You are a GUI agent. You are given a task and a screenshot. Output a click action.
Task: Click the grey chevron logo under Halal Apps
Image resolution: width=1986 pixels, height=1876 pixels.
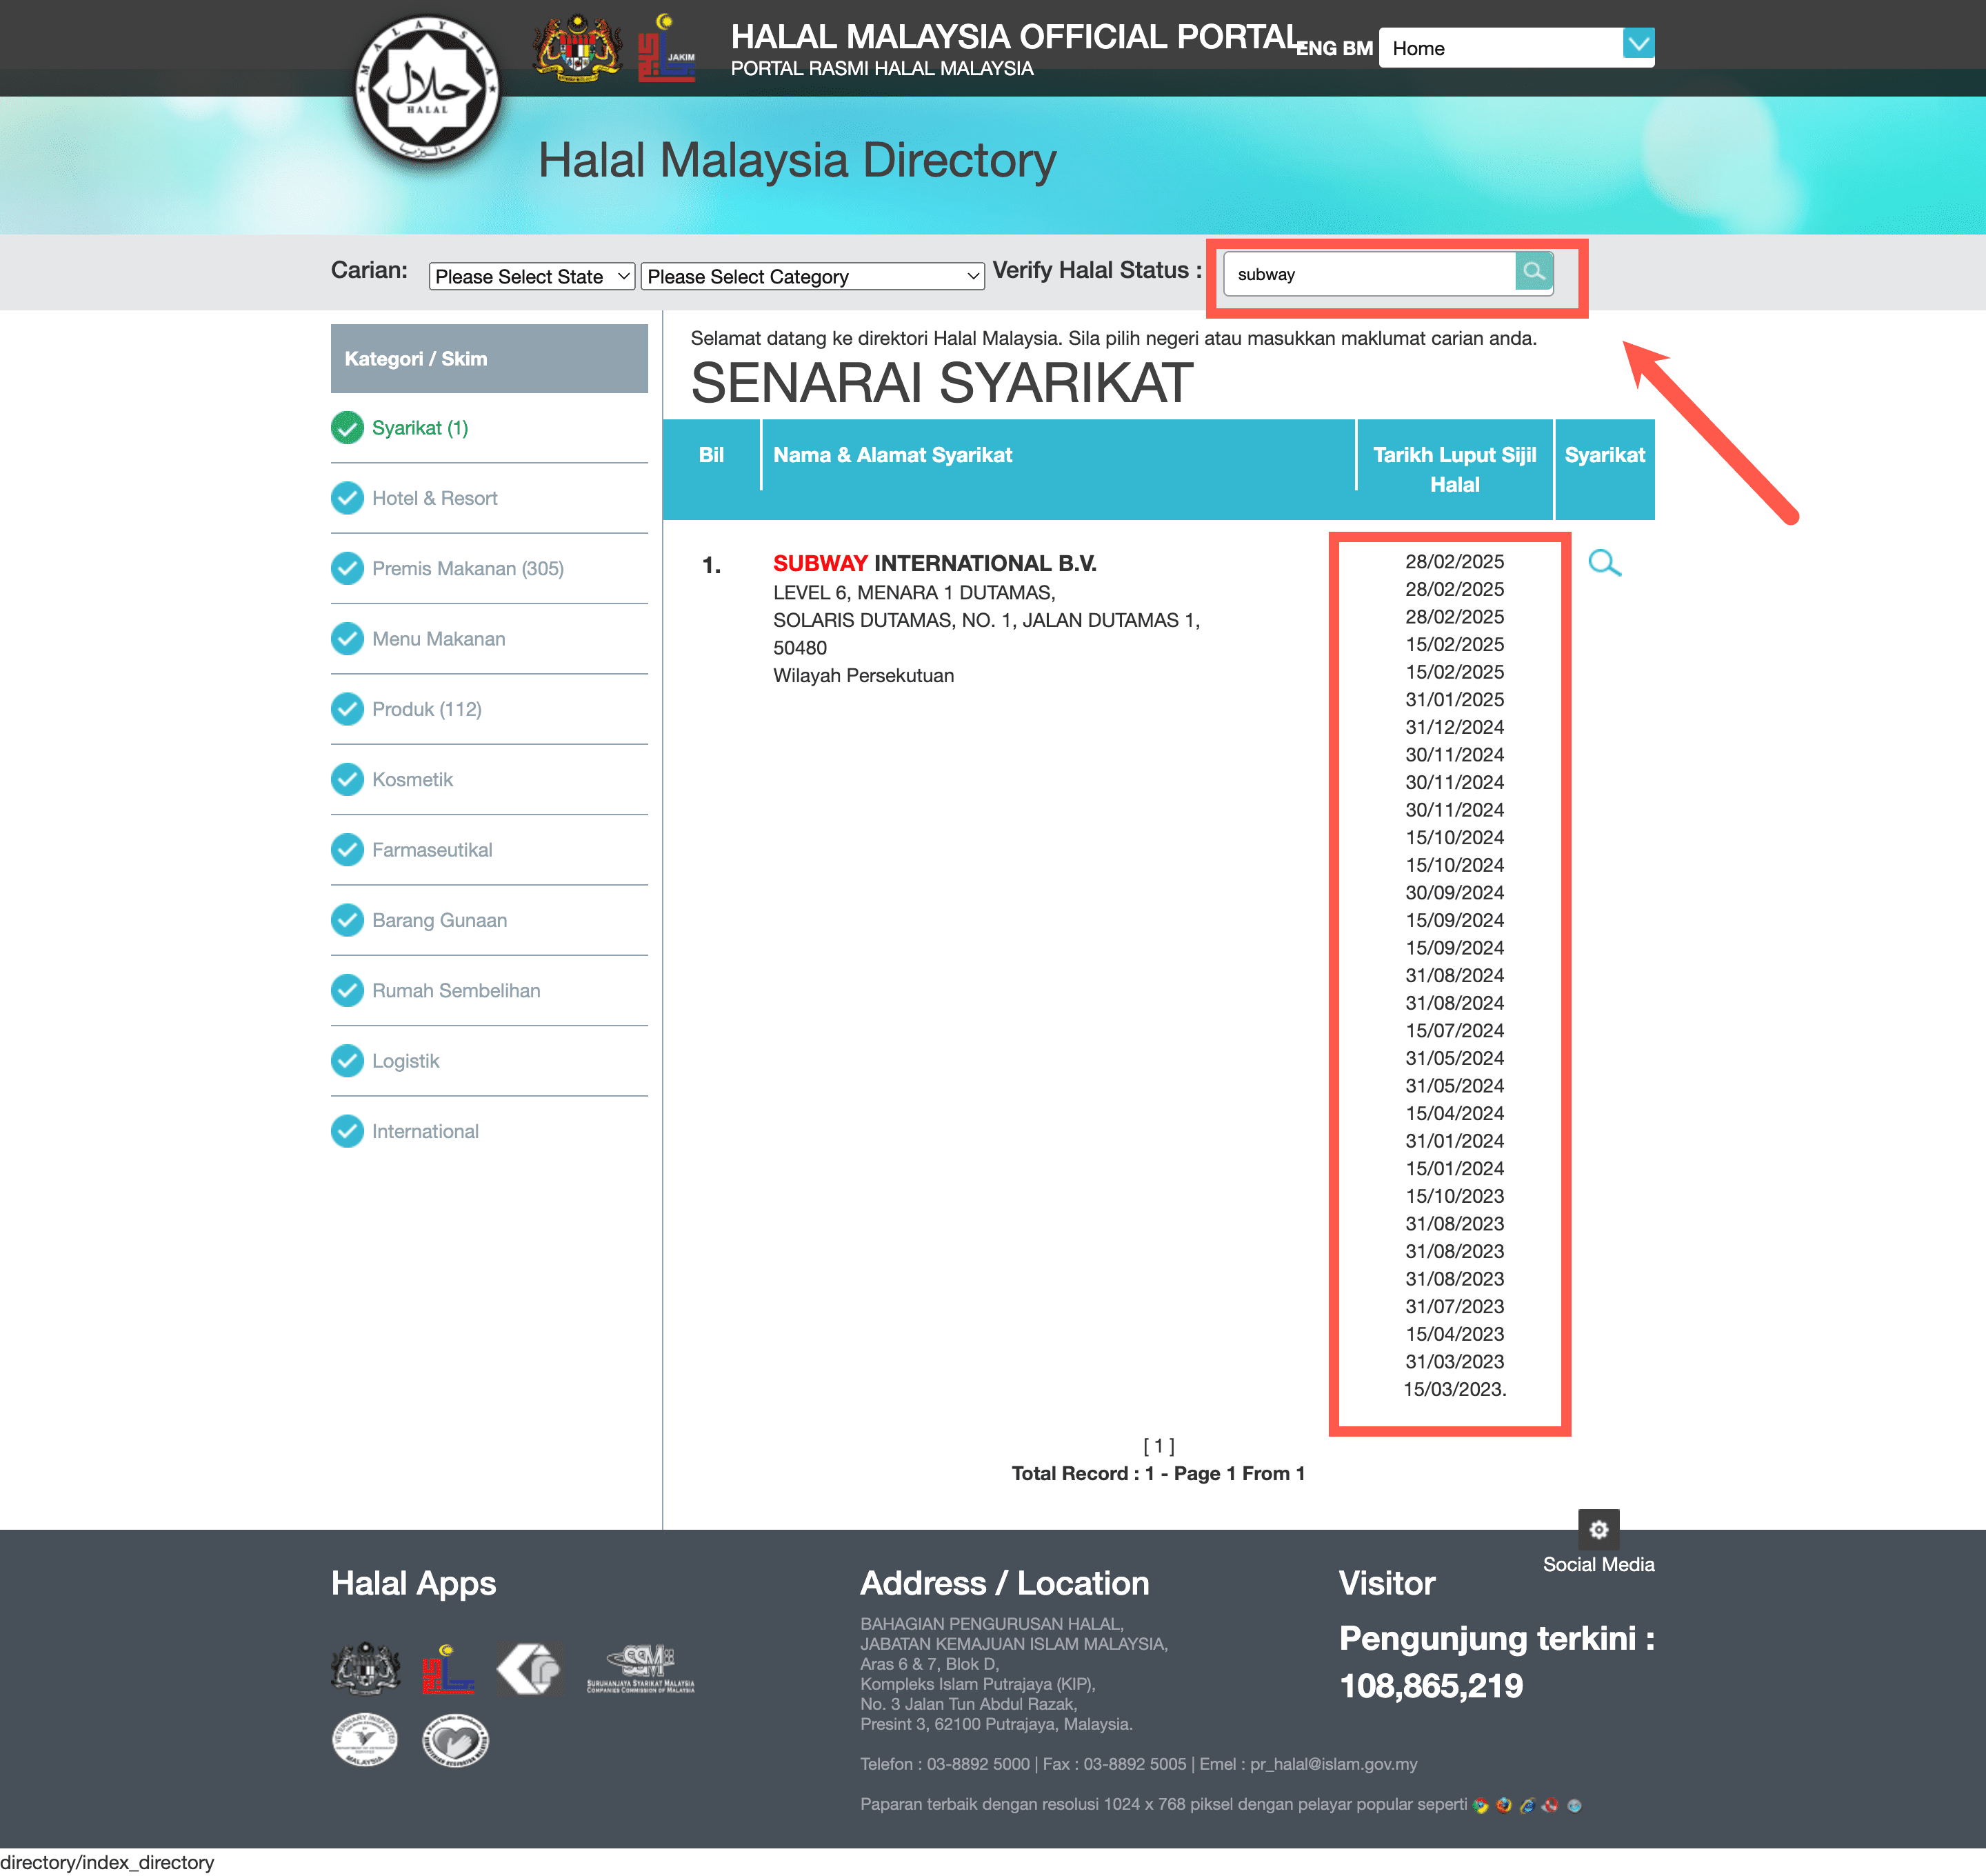[x=529, y=1668]
